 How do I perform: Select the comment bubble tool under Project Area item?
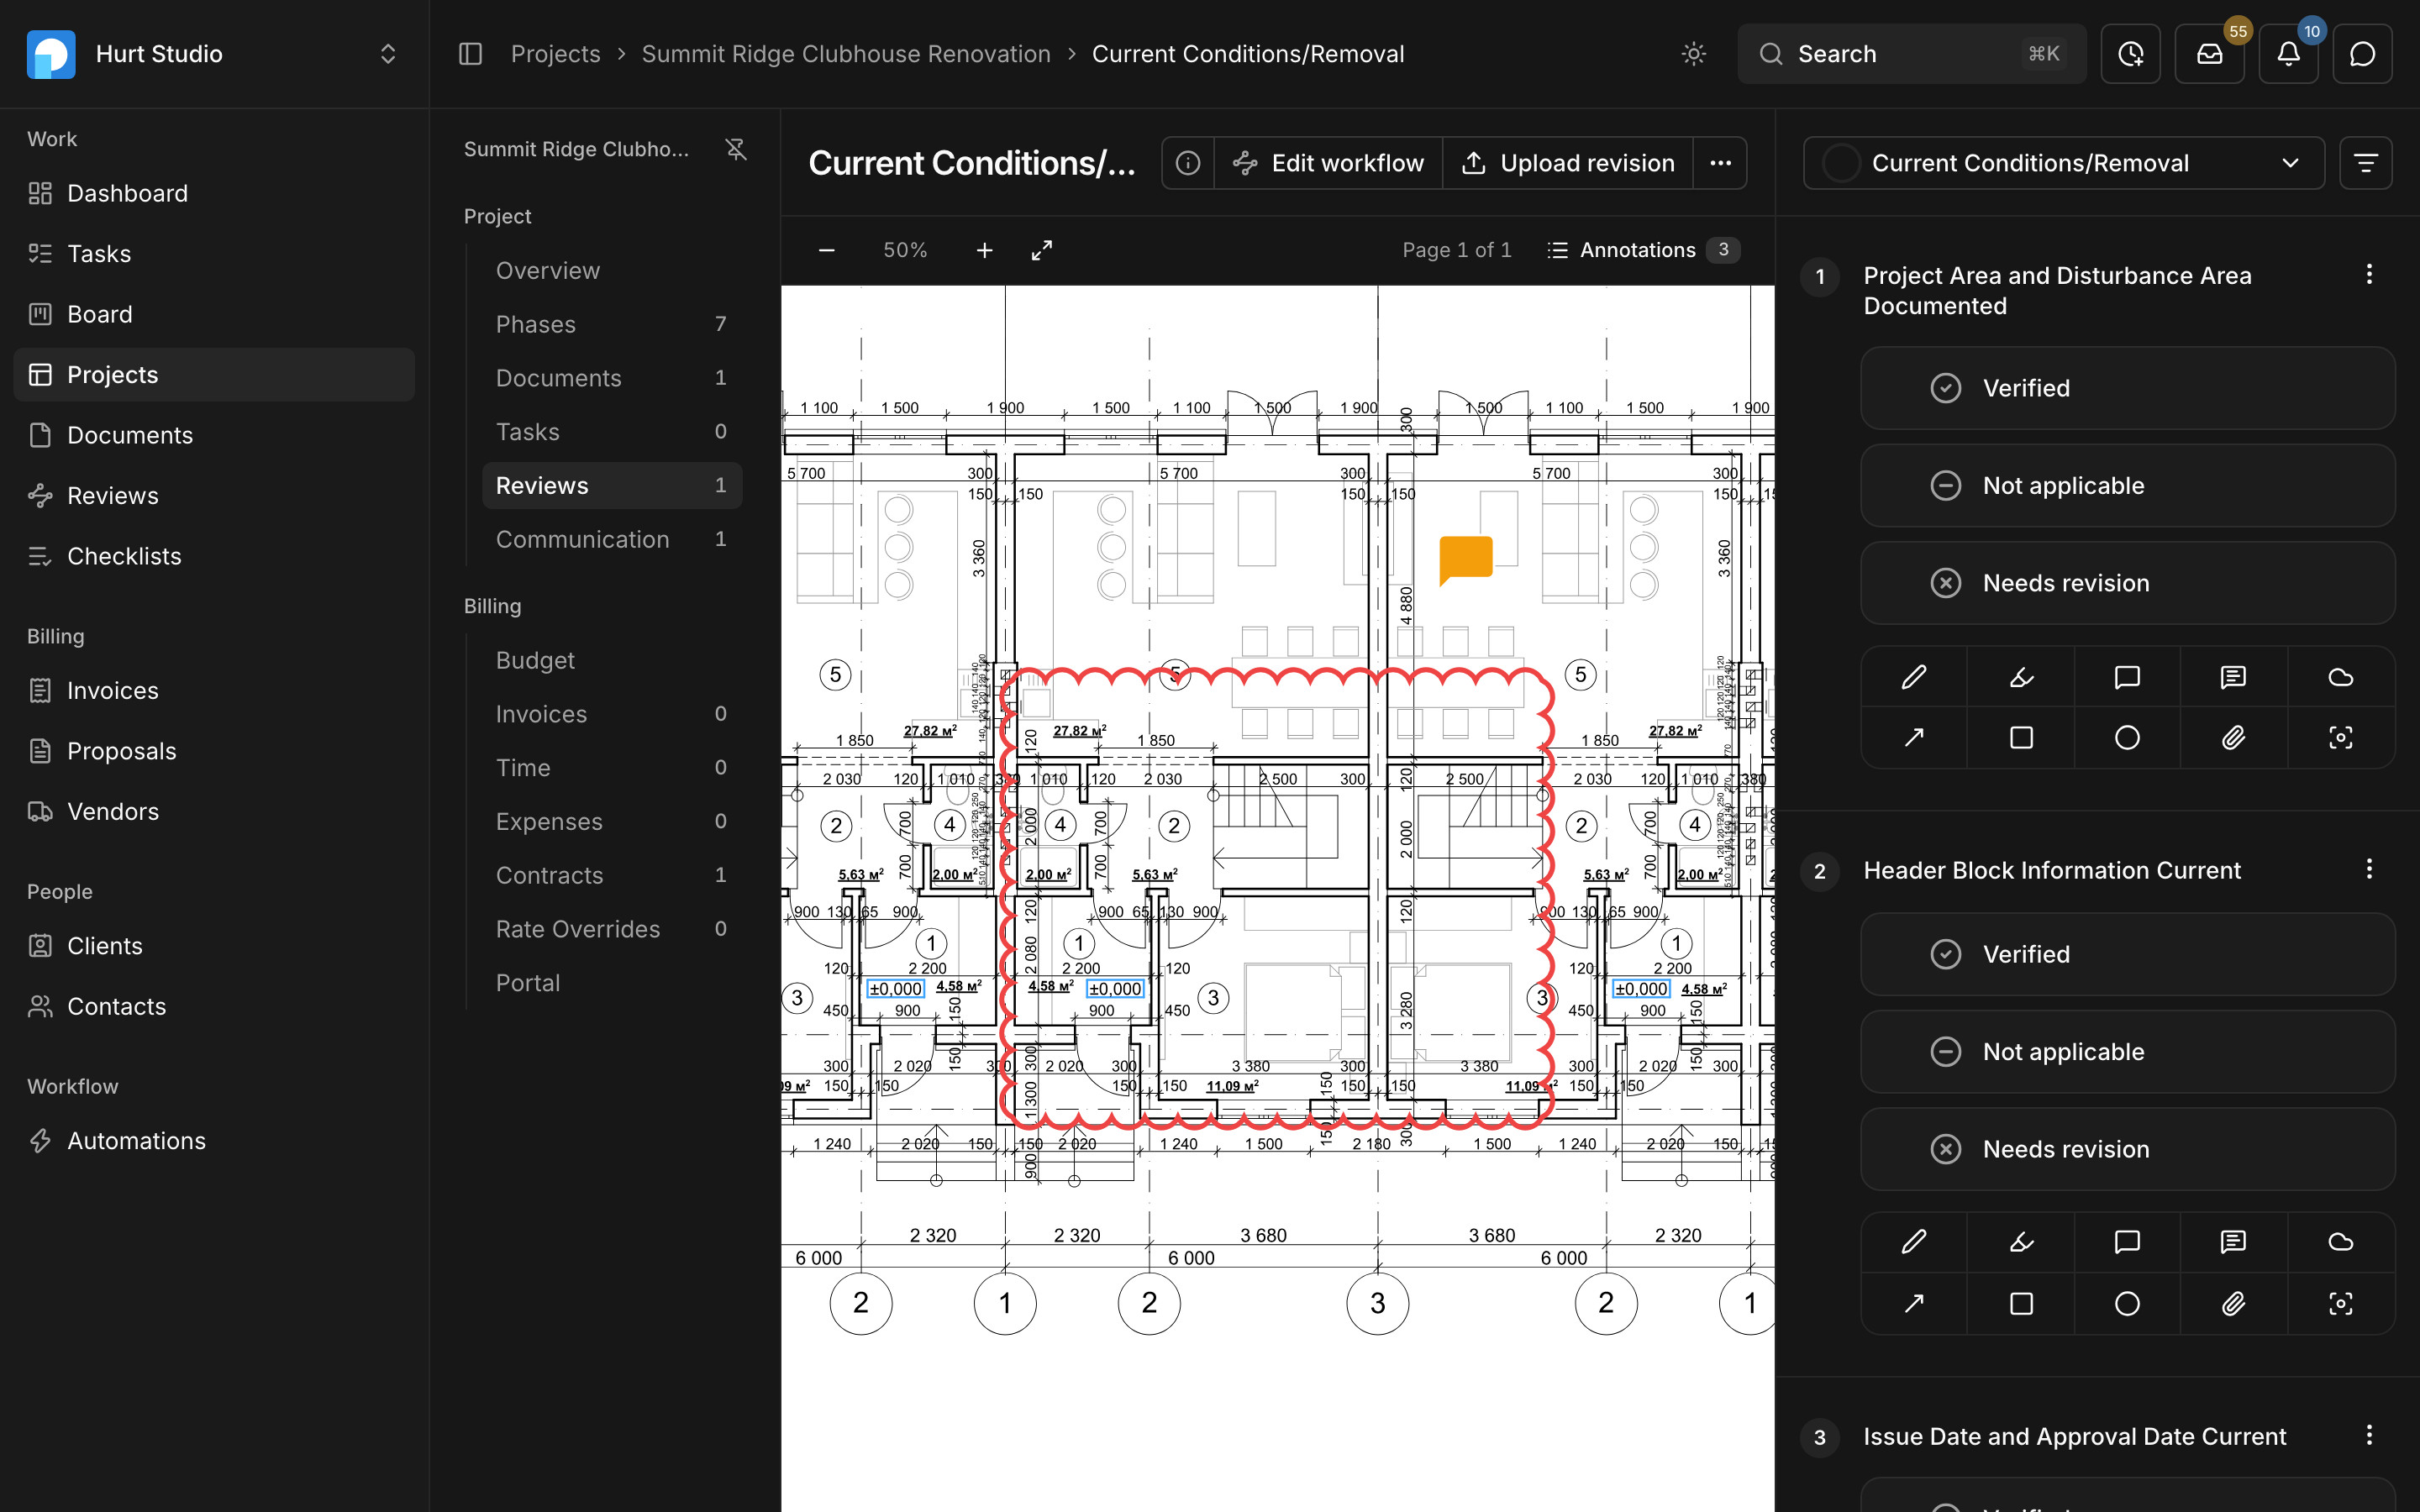(x=2127, y=677)
